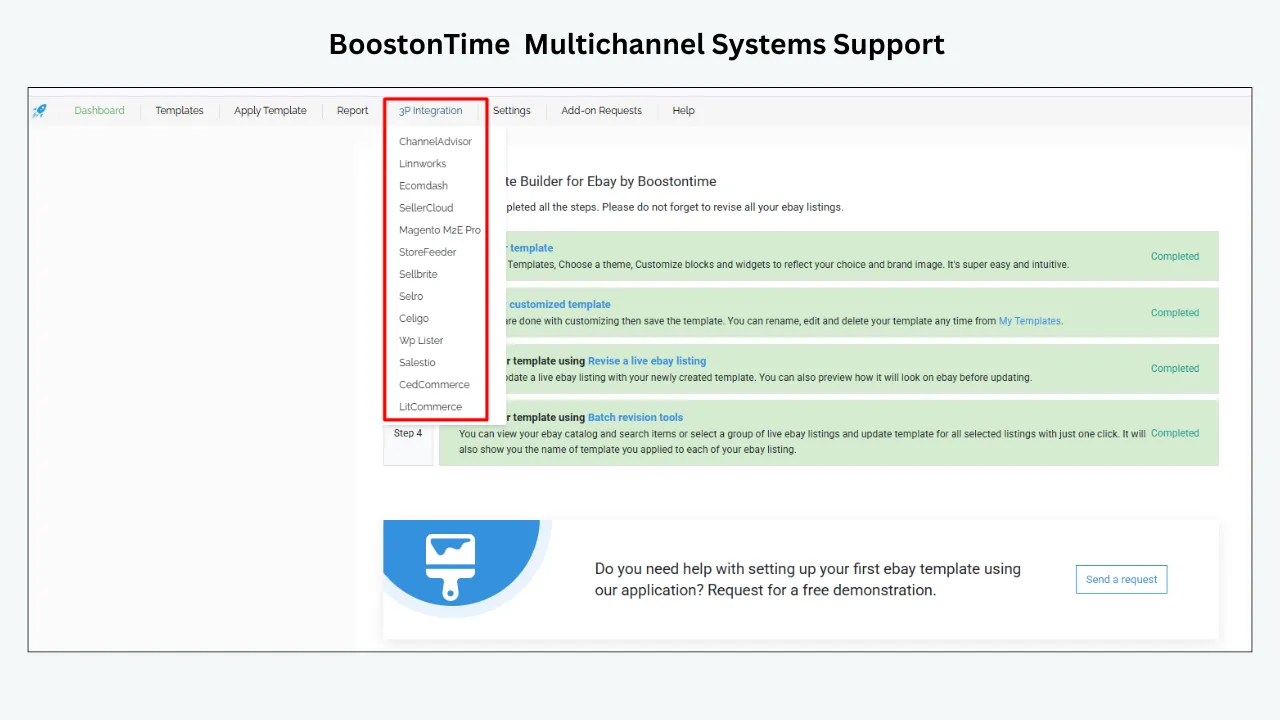The height and width of the screenshot is (720, 1280).
Task: Go to Apply Template
Action: tap(270, 111)
